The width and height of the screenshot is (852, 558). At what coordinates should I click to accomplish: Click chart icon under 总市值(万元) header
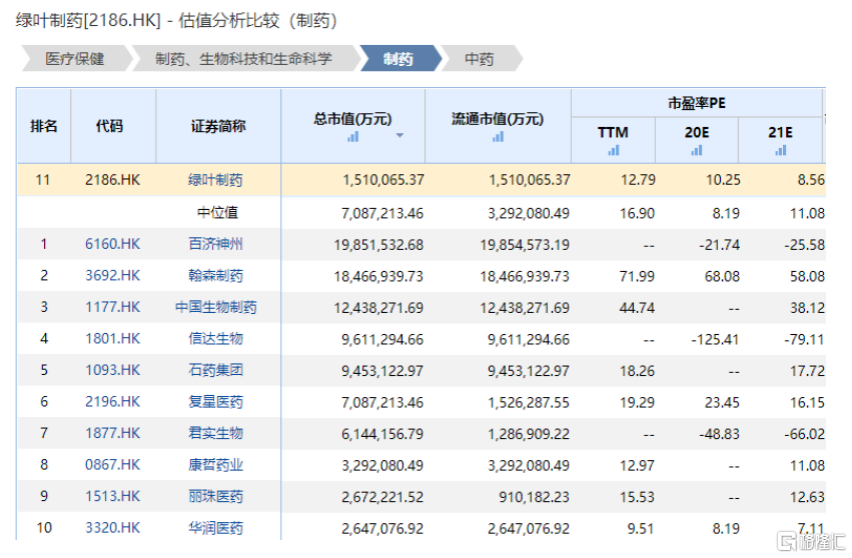(353, 137)
